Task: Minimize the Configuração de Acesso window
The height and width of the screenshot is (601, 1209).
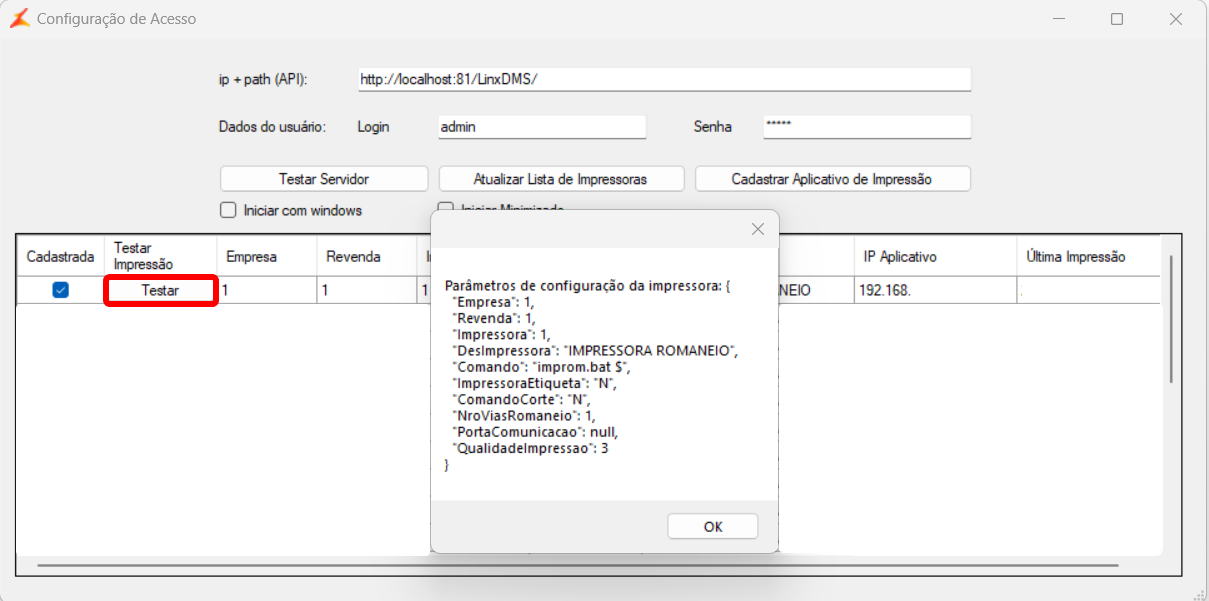Action: pyautogui.click(x=1059, y=19)
